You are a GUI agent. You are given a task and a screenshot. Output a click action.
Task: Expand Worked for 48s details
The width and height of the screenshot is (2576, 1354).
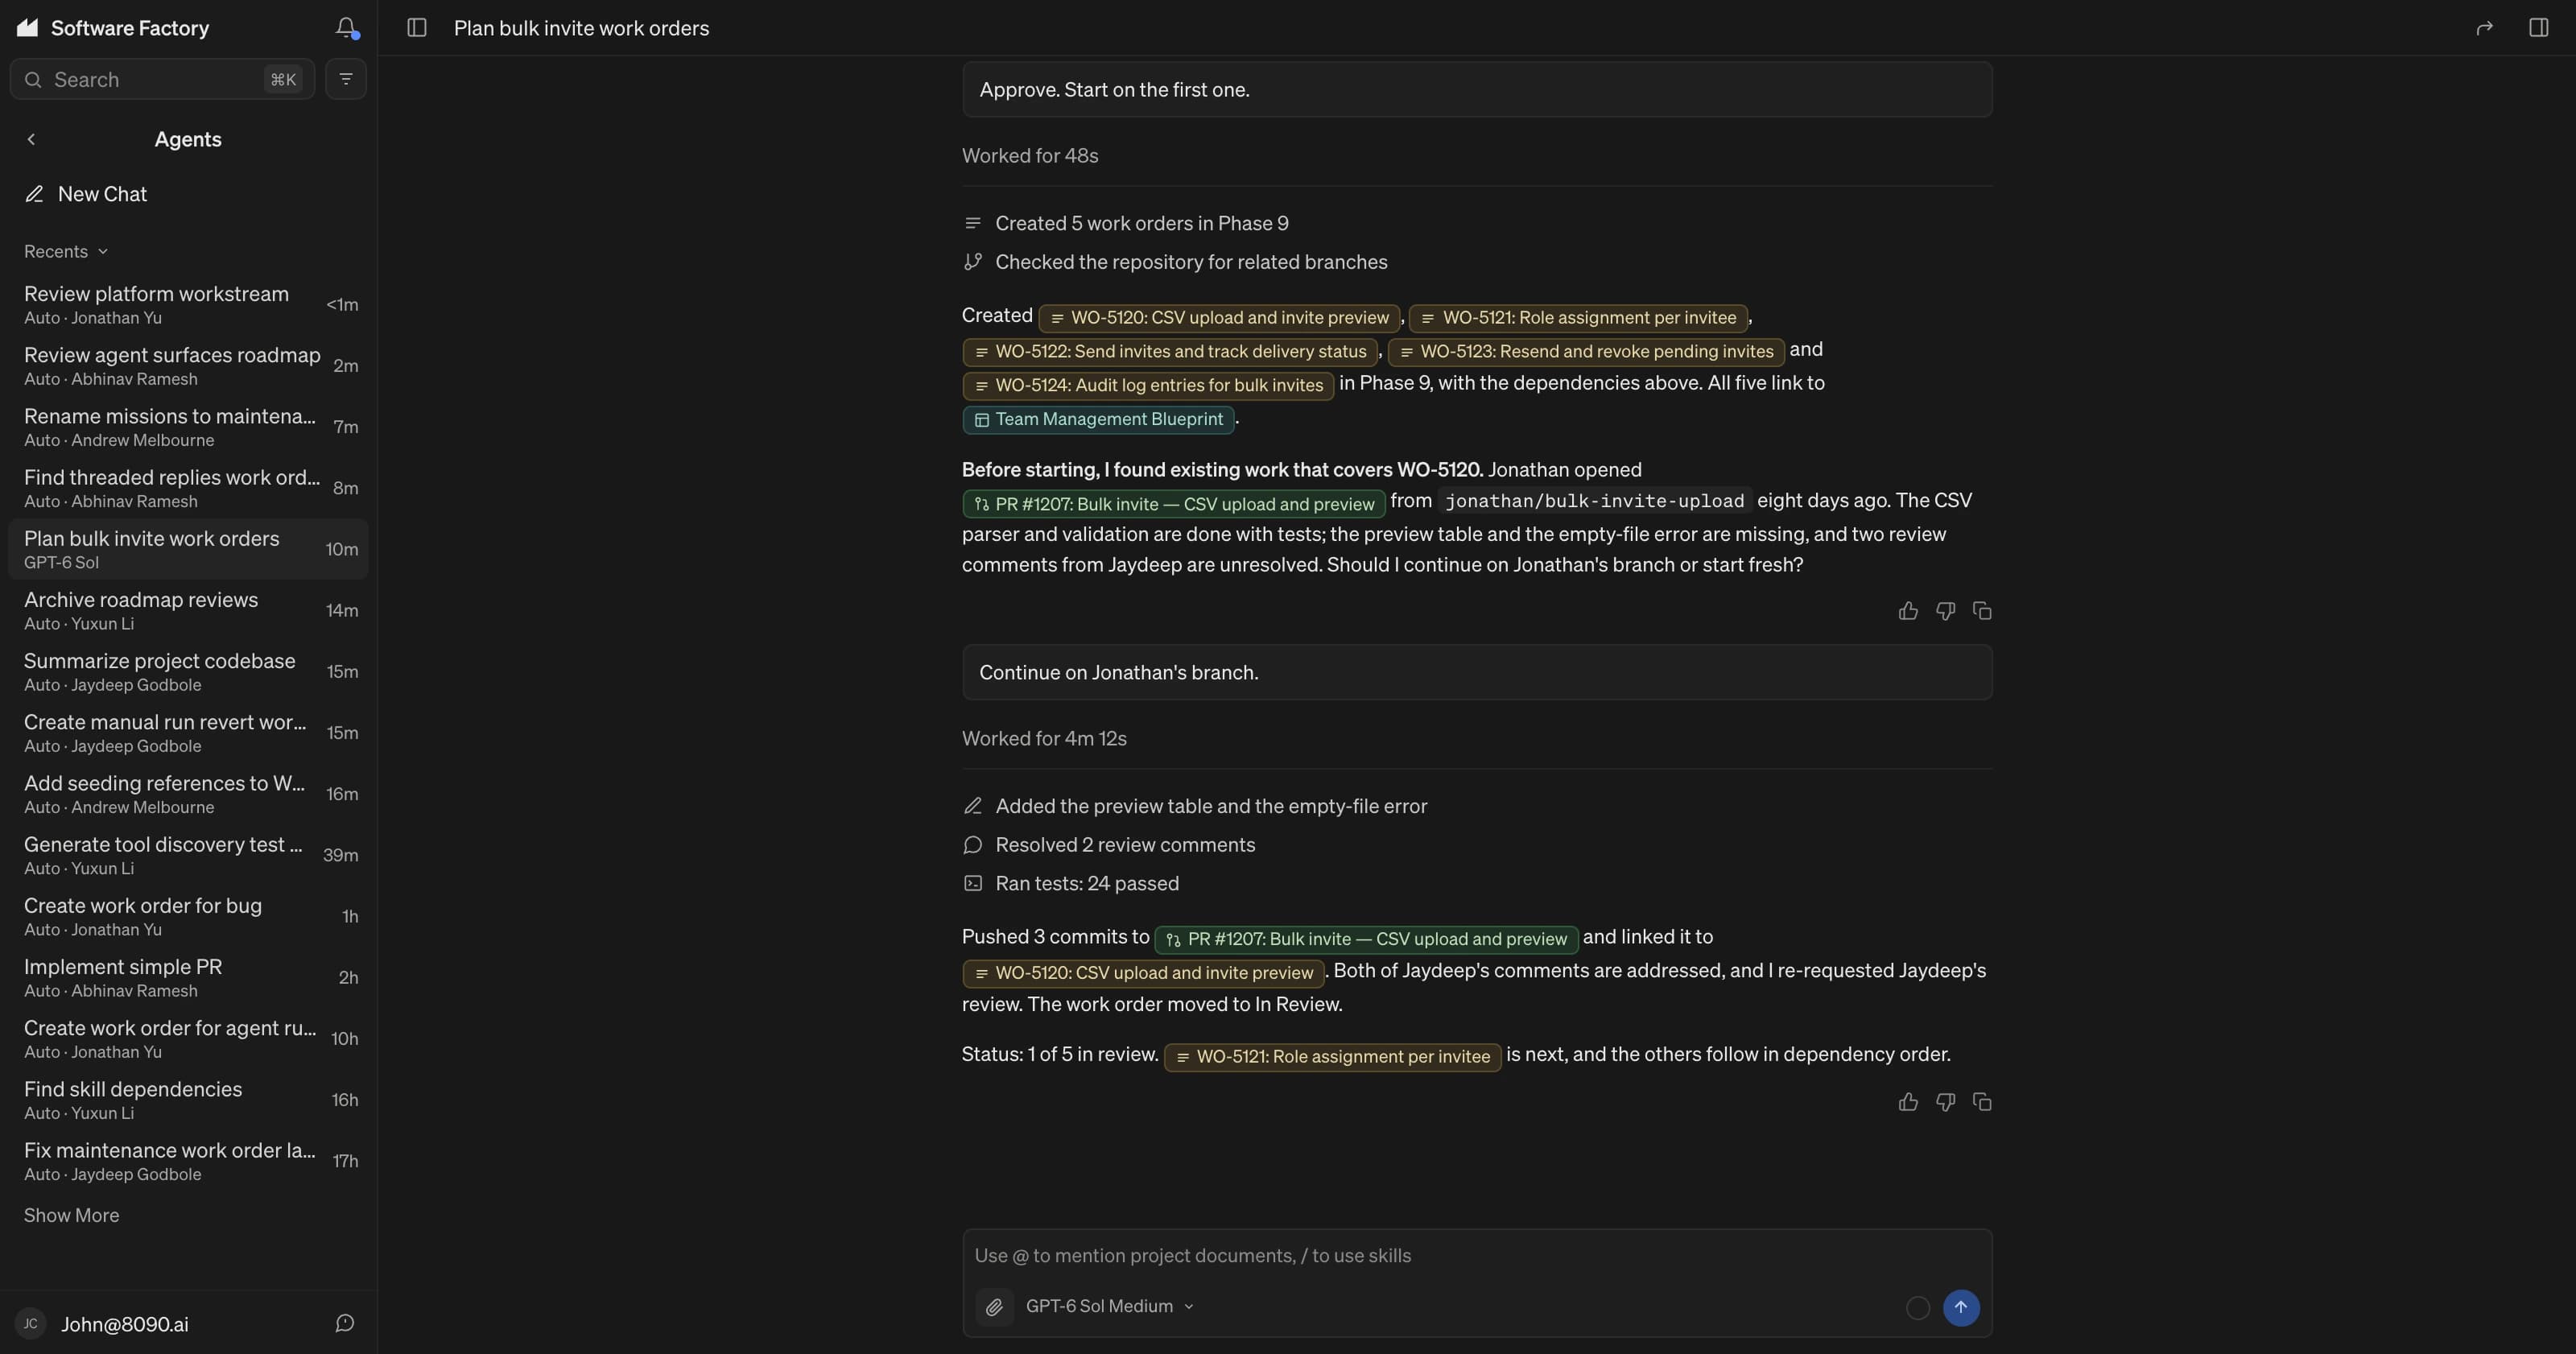point(1030,156)
